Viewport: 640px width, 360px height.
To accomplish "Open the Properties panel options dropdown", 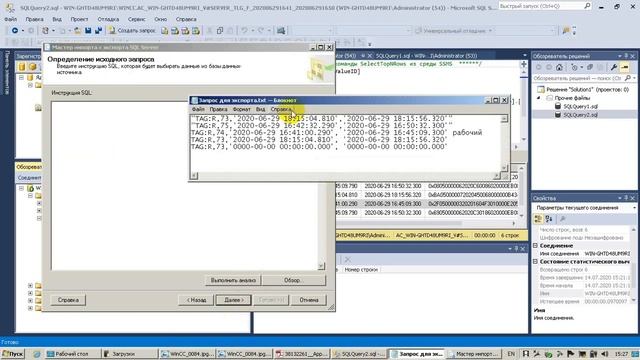I will pyautogui.click(x=620, y=198).
